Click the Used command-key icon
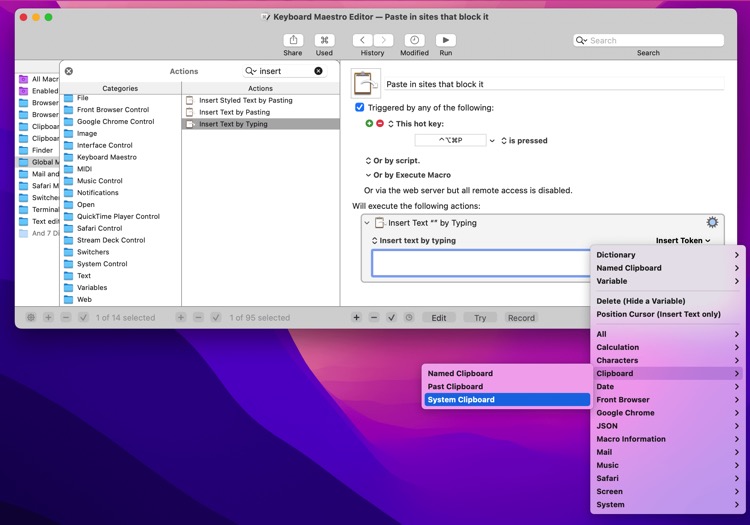This screenshot has width=750, height=525. coord(324,40)
